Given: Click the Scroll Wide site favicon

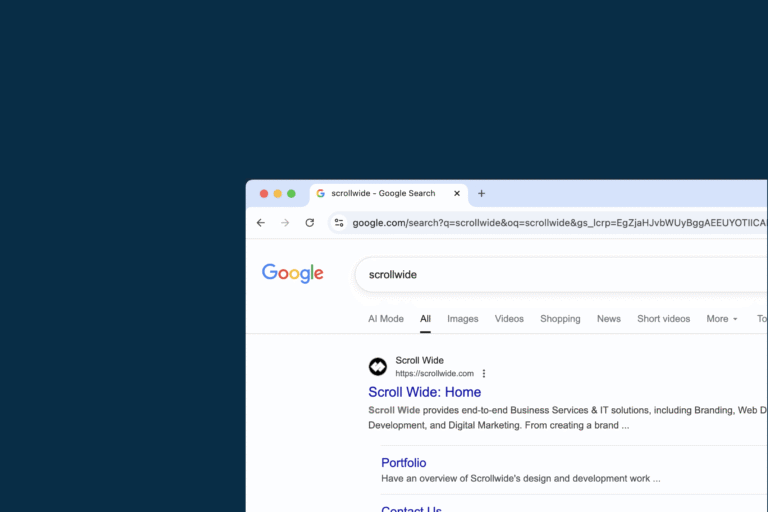Looking at the screenshot, I should 378,367.
